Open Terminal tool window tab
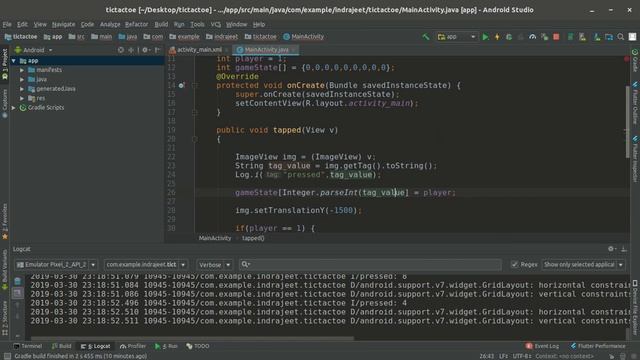640x360 pixels. [27, 346]
